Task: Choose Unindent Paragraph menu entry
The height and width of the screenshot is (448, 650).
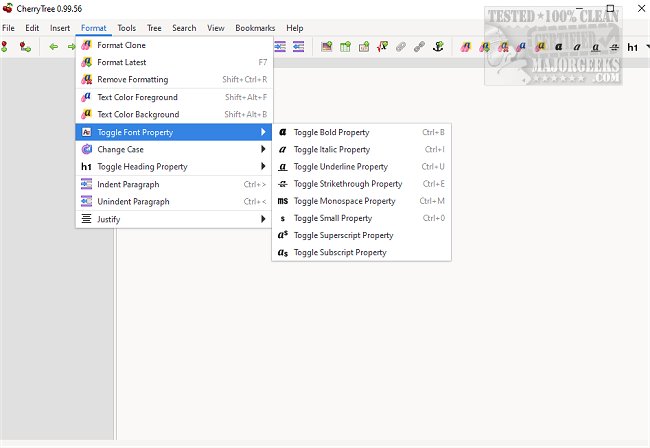Action: [174, 202]
